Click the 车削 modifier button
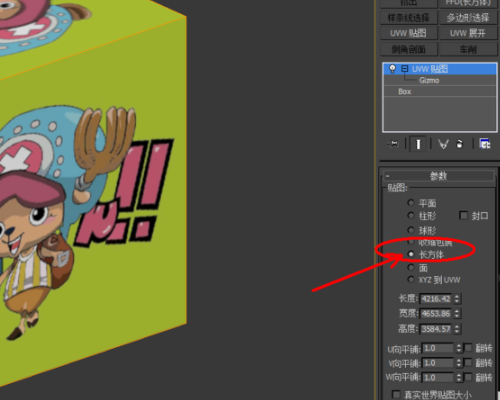The height and width of the screenshot is (400, 500). (x=468, y=49)
